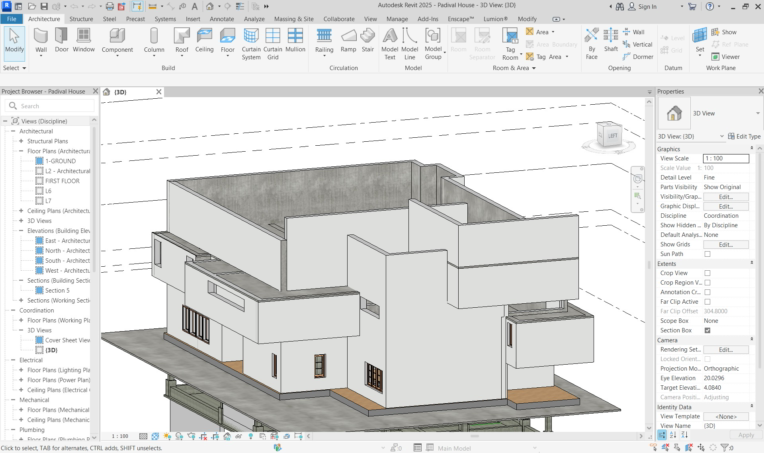Click the Edit Type button
The width and height of the screenshot is (764, 453).
click(x=744, y=136)
